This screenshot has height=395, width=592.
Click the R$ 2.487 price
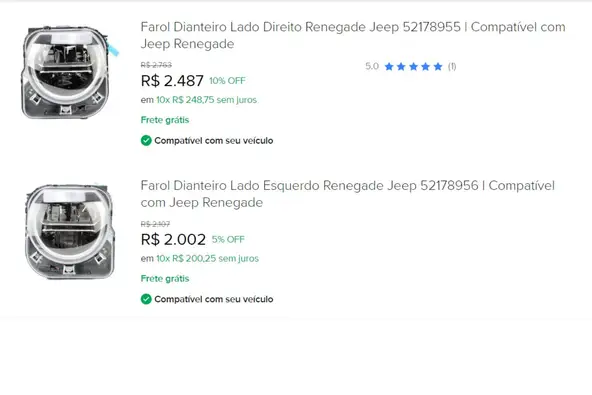click(172, 81)
